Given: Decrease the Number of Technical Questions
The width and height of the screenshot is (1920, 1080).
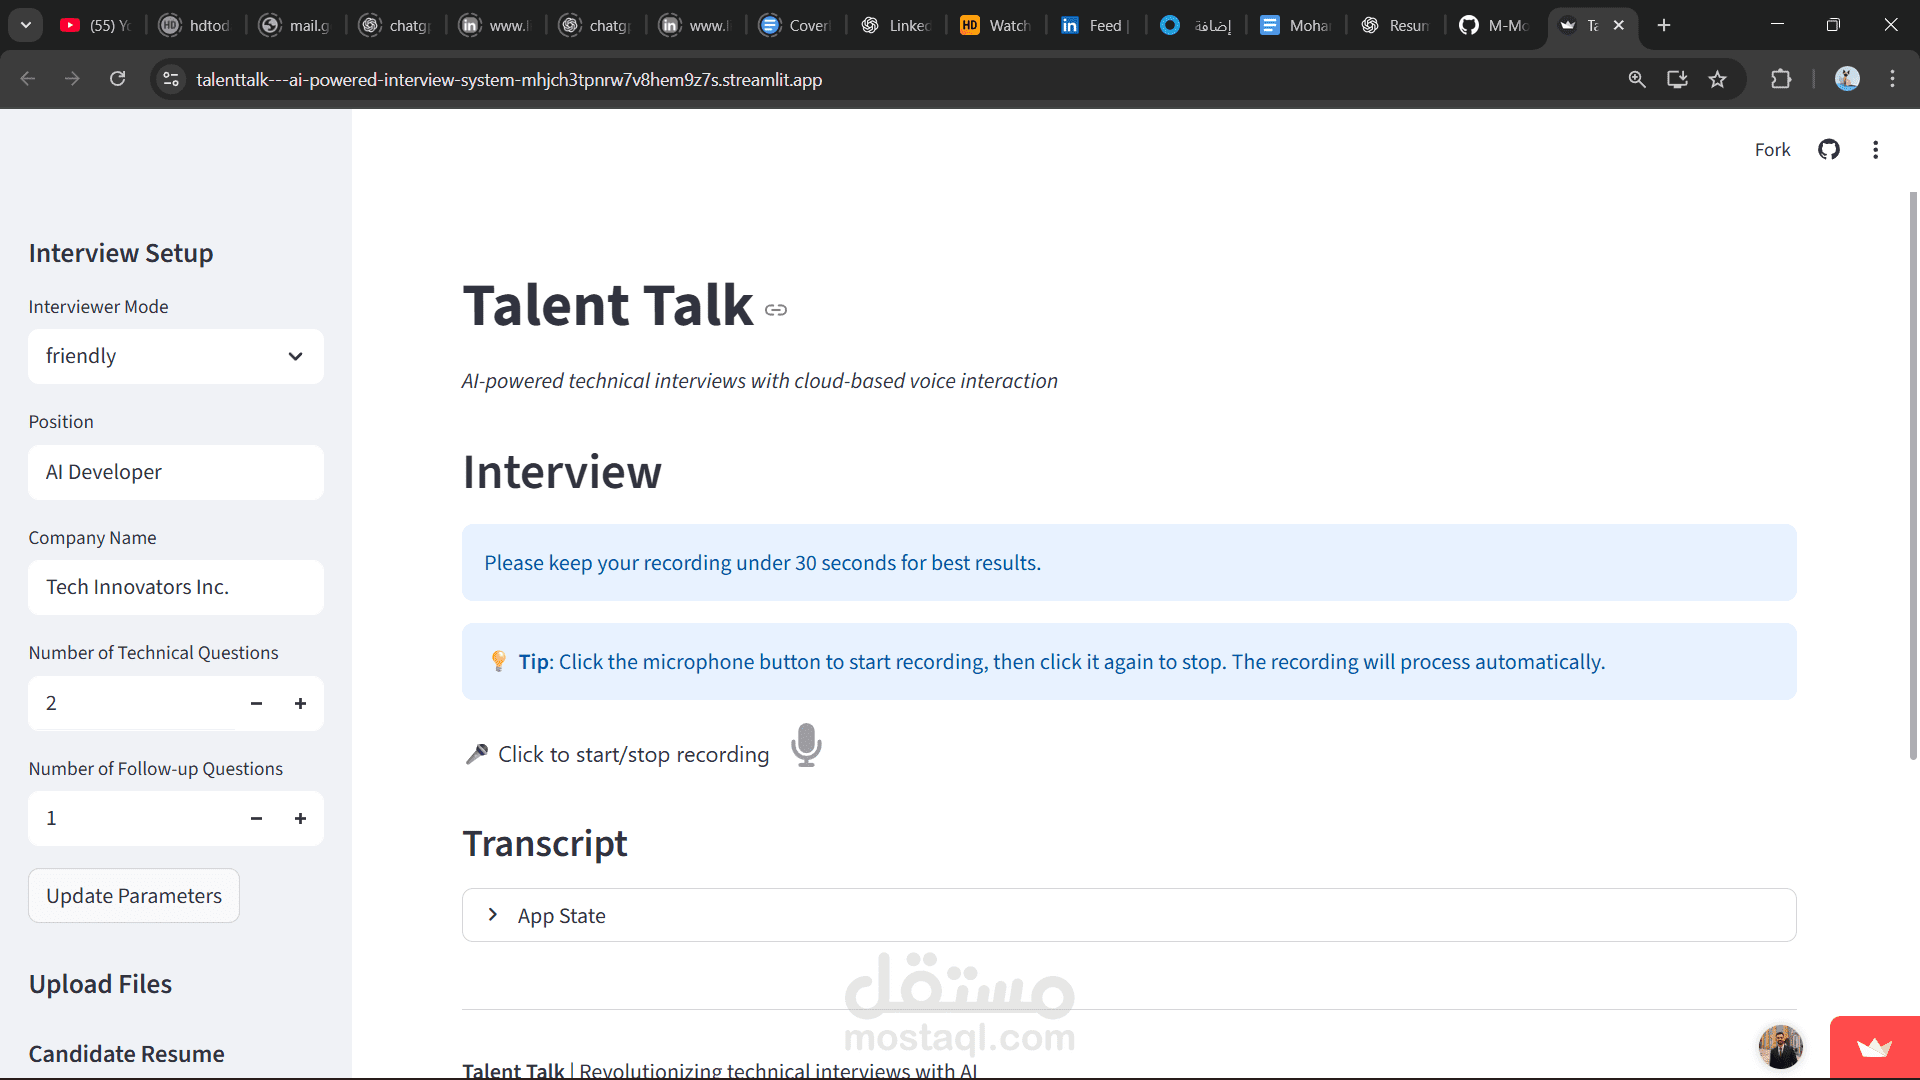Looking at the screenshot, I should tap(256, 704).
